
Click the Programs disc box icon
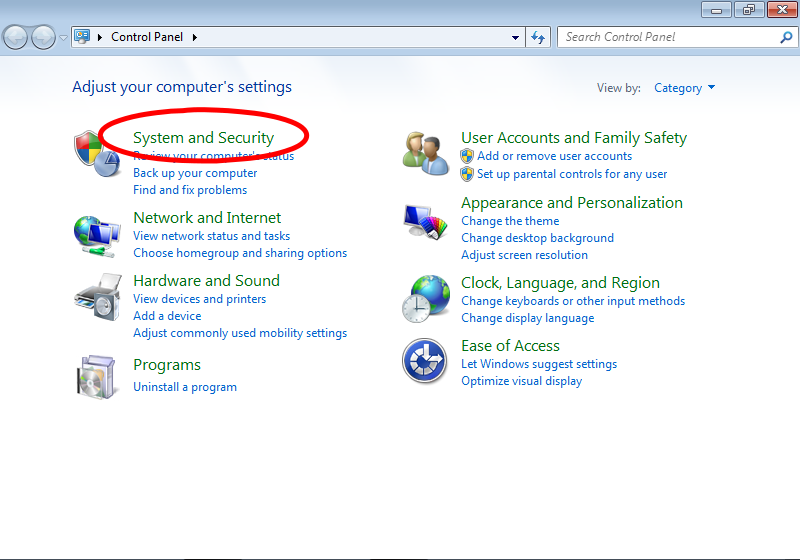[97, 376]
